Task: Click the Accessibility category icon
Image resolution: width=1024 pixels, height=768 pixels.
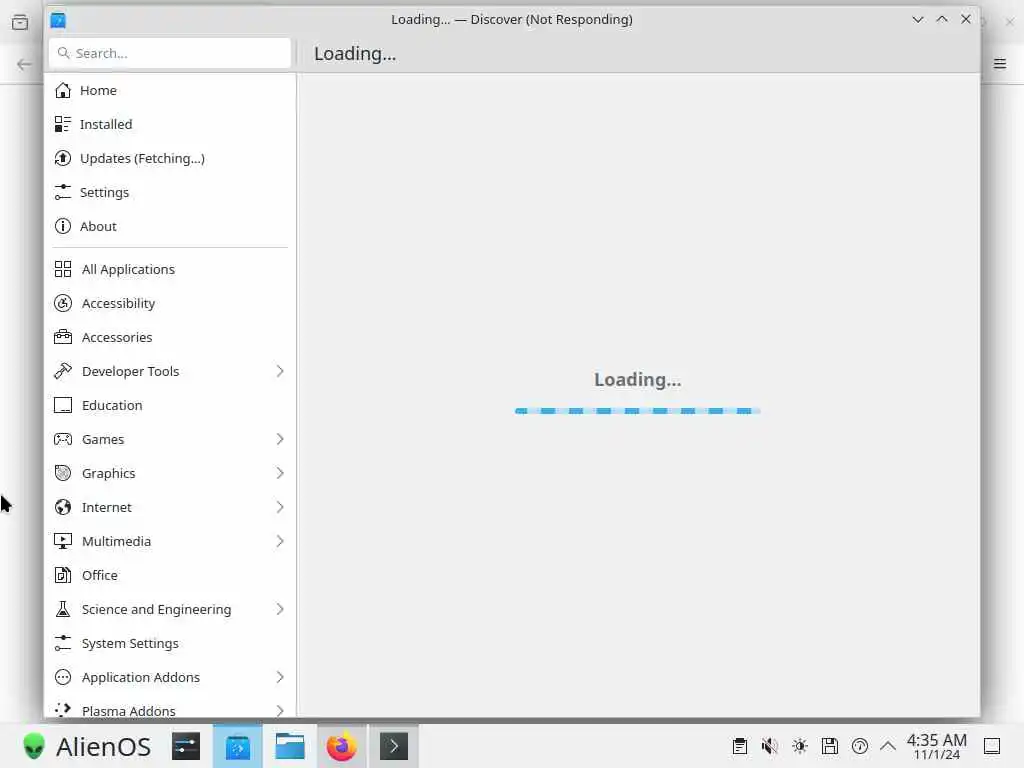Action: tap(63, 303)
